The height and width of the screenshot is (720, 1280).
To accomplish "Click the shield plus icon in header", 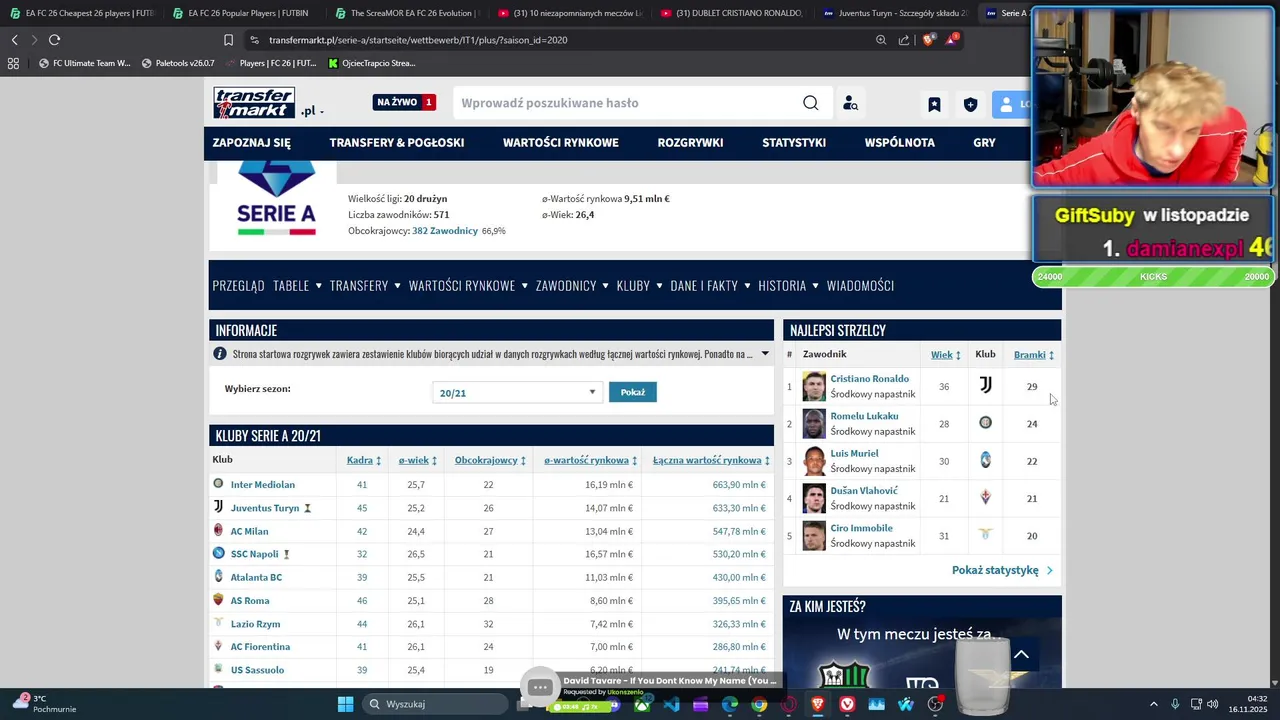I will [970, 104].
